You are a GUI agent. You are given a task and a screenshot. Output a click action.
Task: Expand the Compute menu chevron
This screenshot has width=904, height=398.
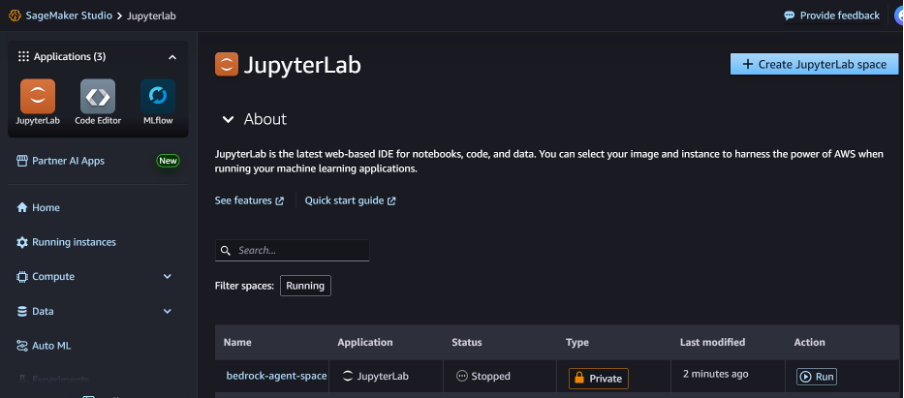point(167,277)
